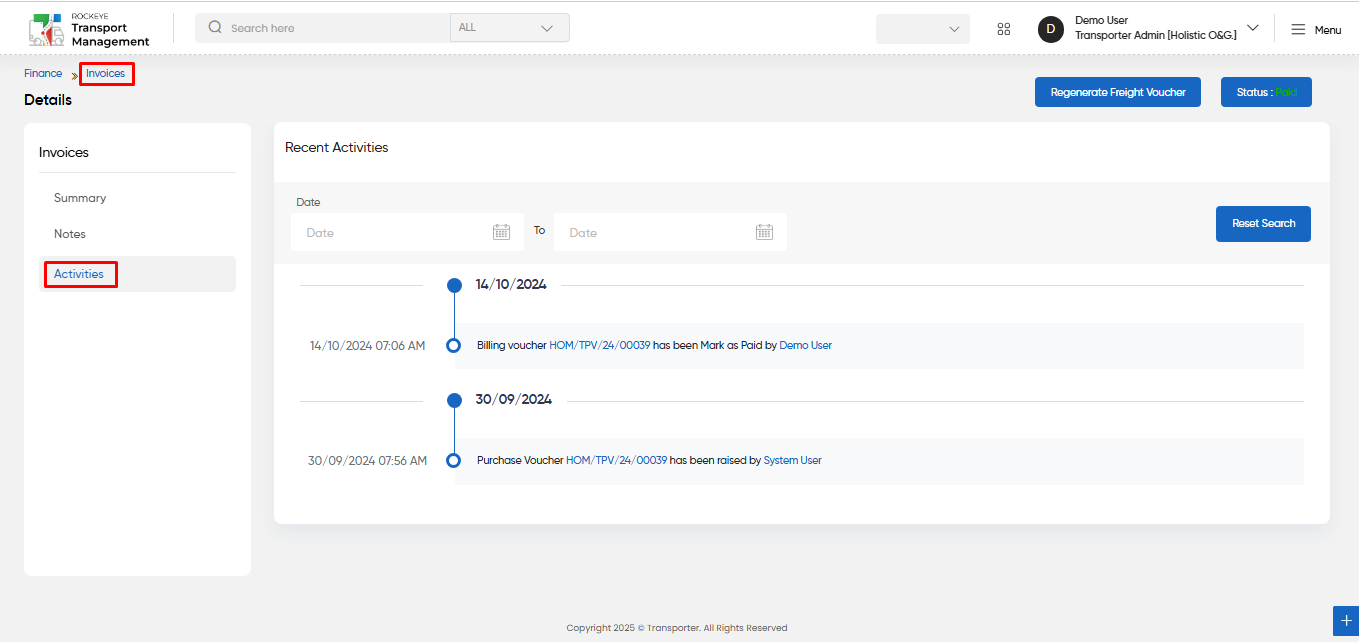The height and width of the screenshot is (642, 1359).
Task: Open the calendar icon for start Date
Action: click(501, 232)
